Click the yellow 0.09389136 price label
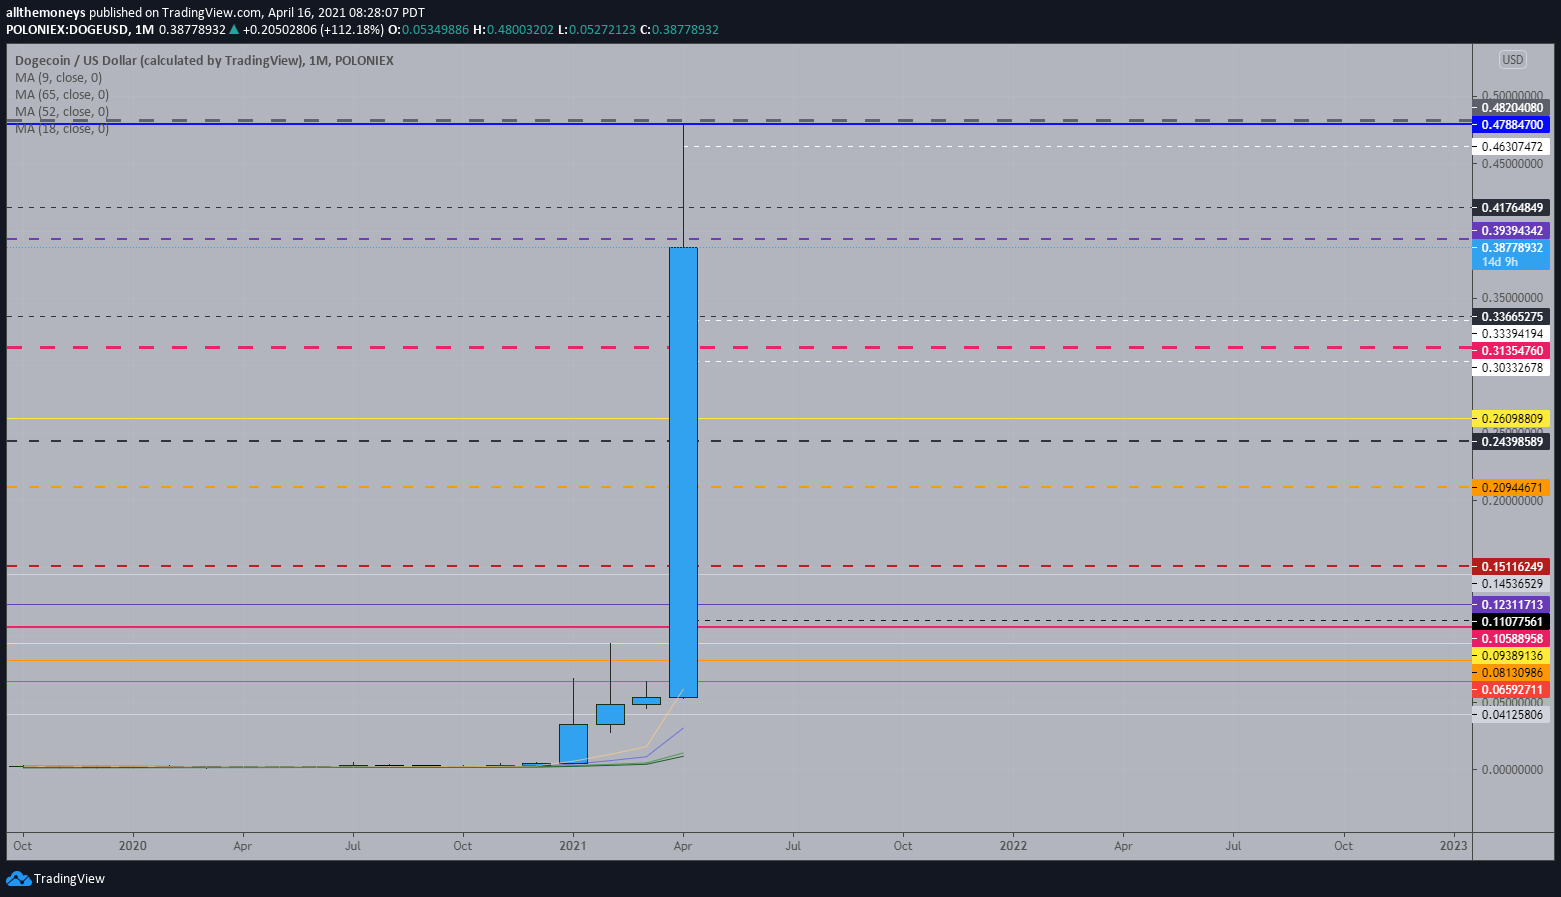1561x897 pixels. pyautogui.click(x=1511, y=656)
